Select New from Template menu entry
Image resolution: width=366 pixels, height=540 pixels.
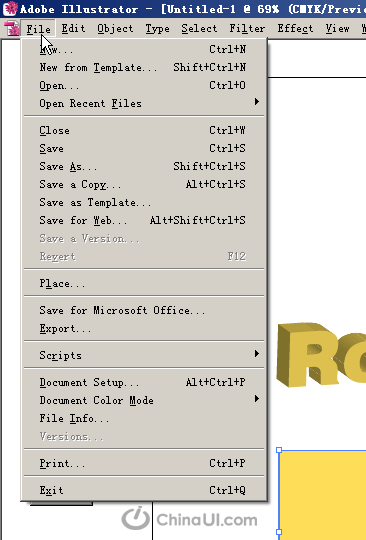tap(144, 67)
